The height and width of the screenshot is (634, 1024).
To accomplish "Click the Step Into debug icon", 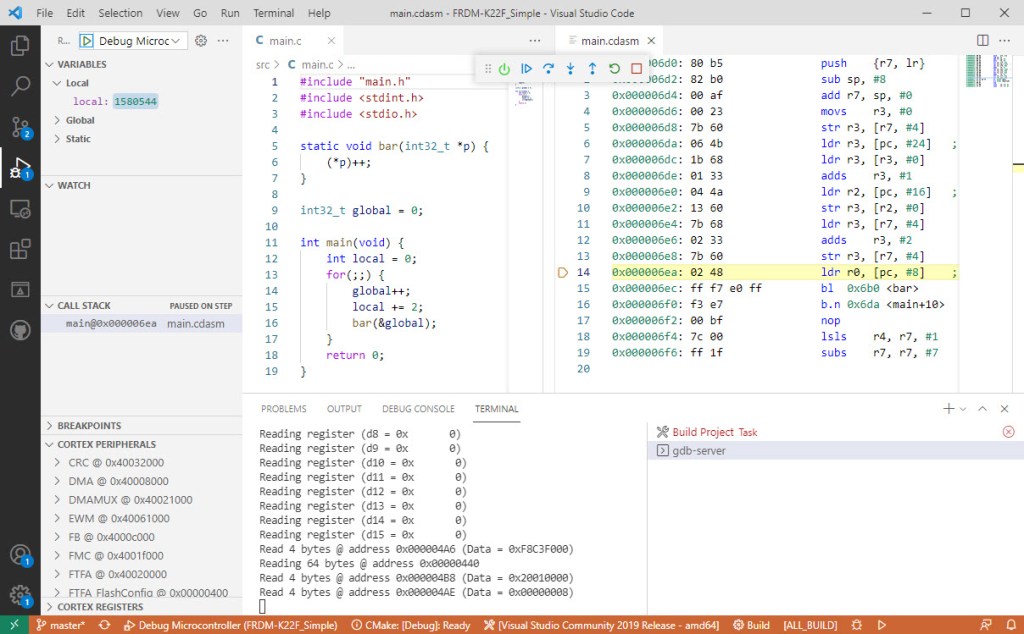I will click(x=570, y=69).
